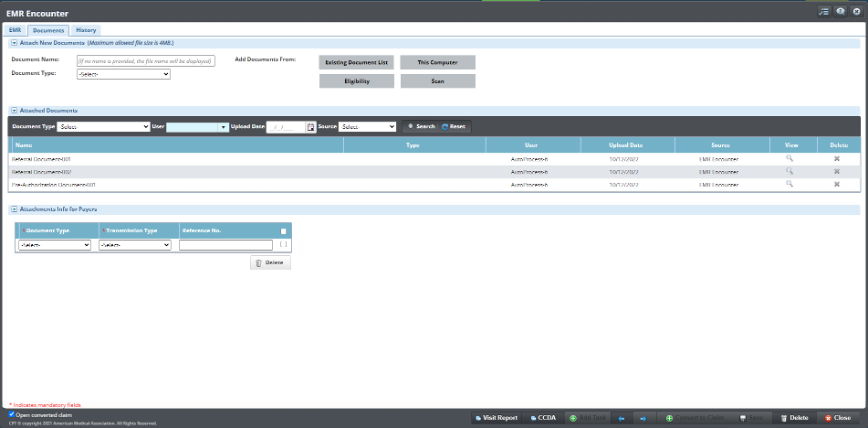View the first Referral Document with magnifier icon

(x=789, y=159)
